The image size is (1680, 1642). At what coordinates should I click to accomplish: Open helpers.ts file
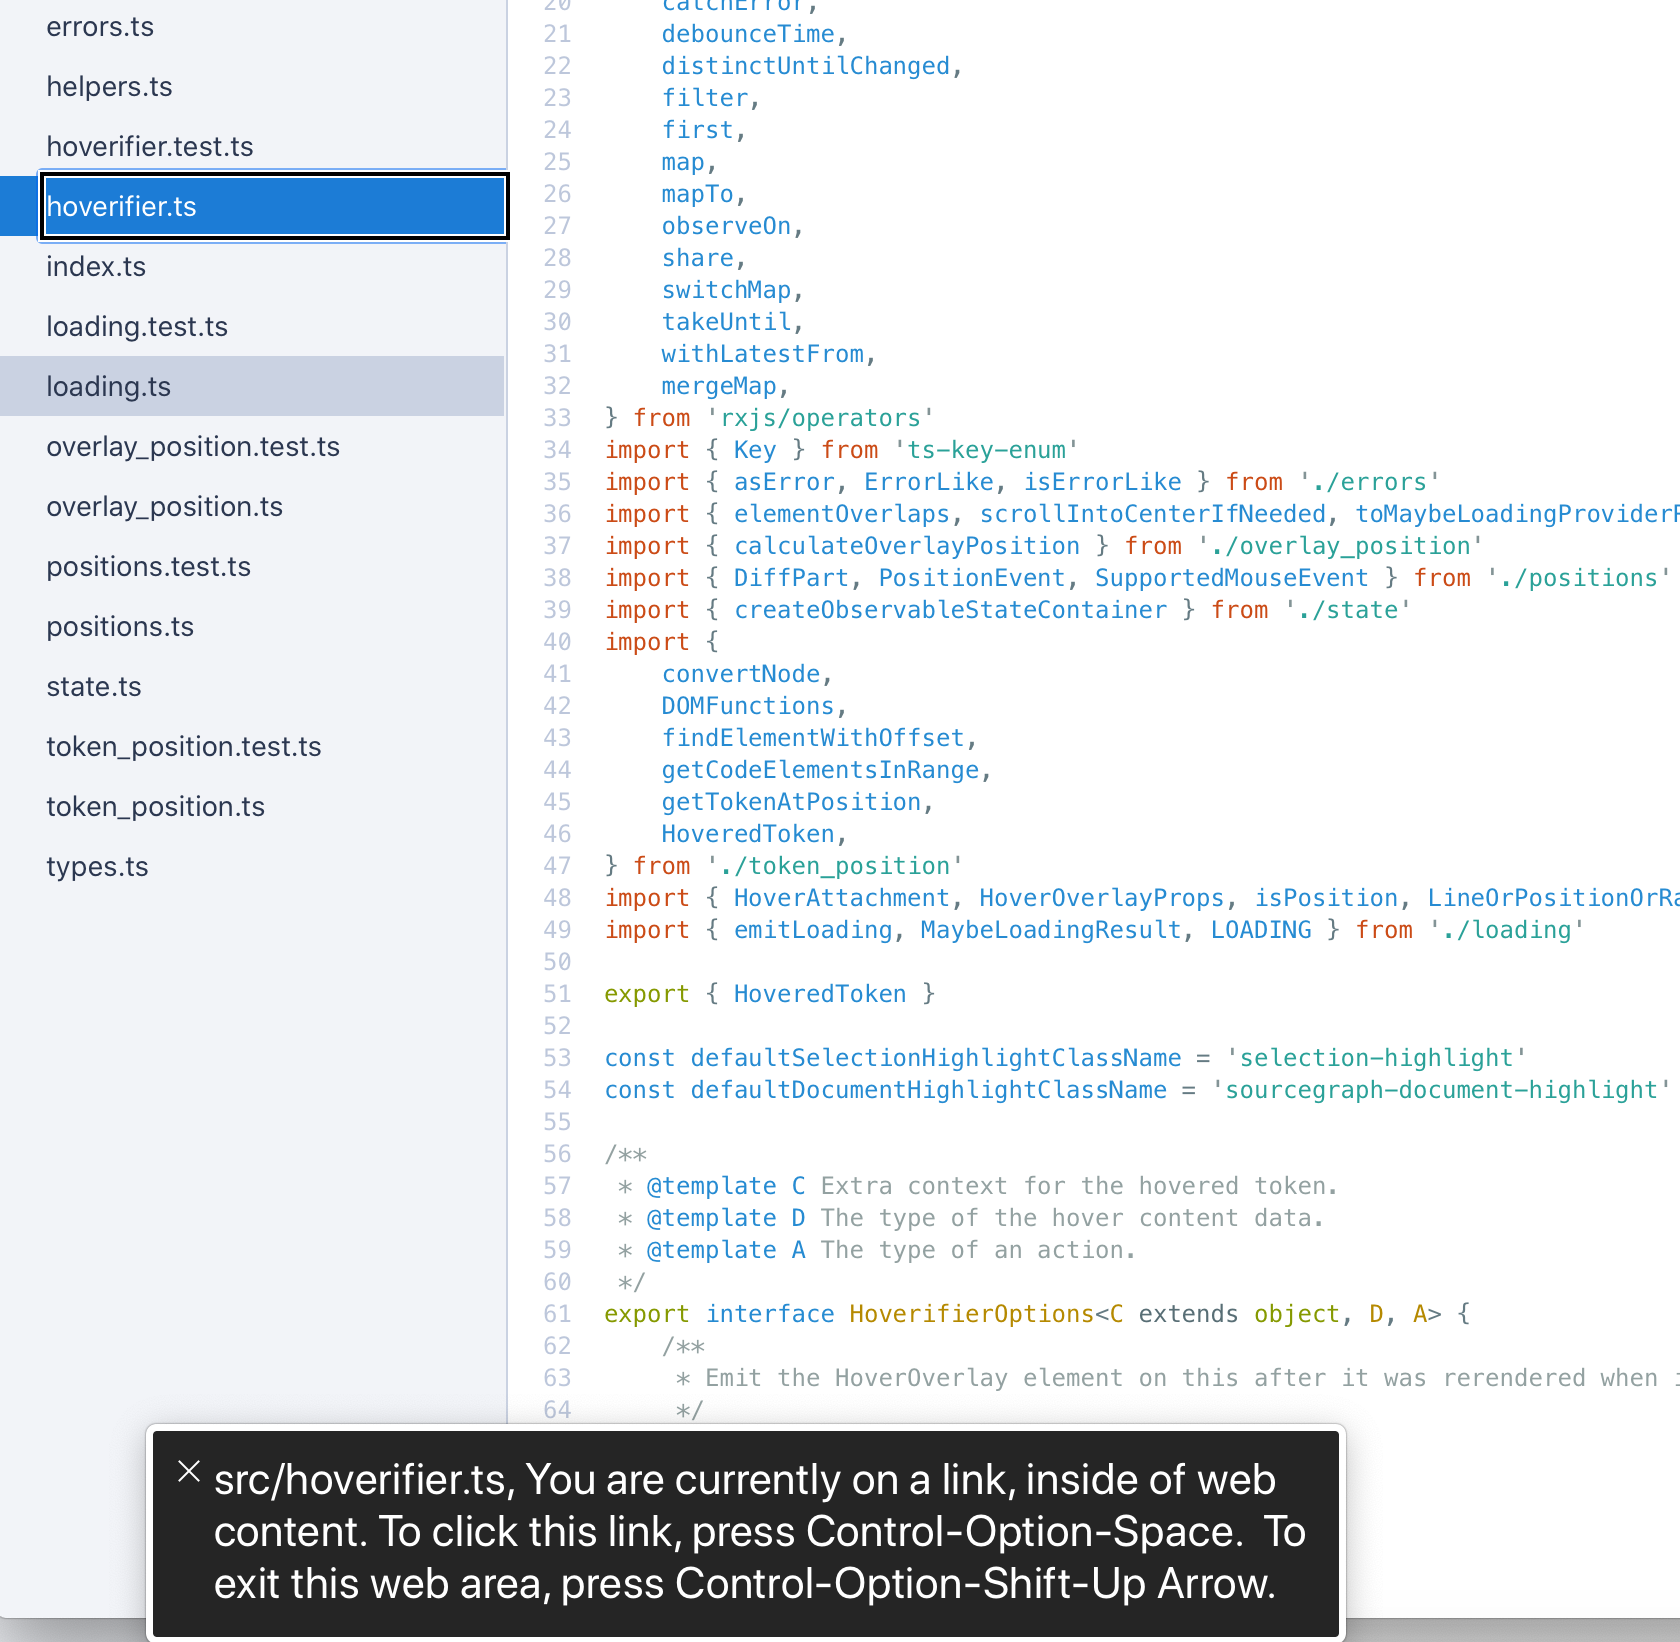click(109, 87)
